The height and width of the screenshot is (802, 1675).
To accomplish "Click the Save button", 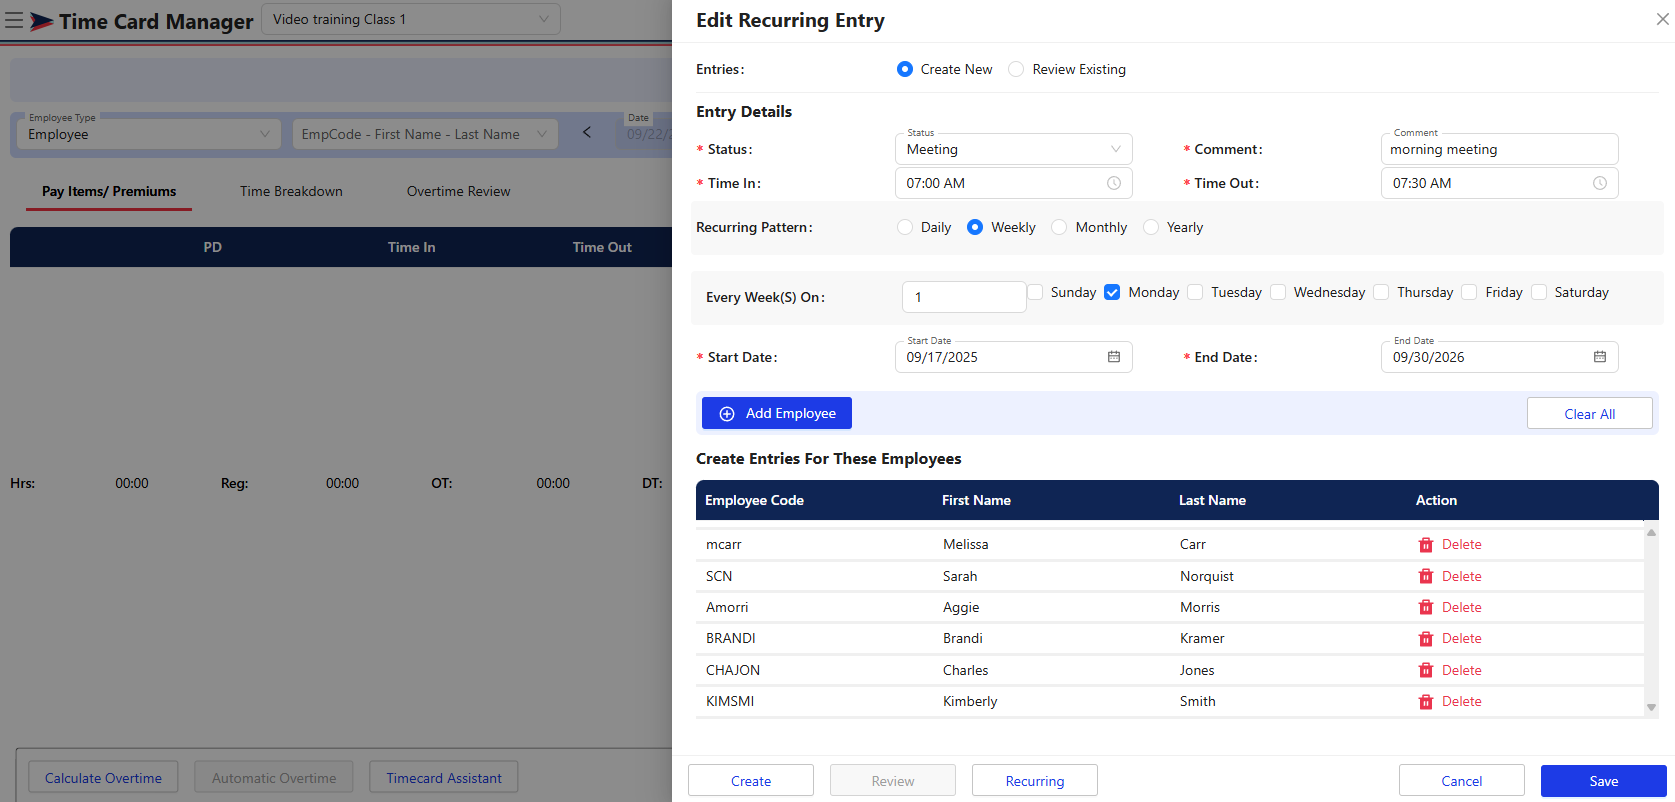I will tap(1602, 781).
